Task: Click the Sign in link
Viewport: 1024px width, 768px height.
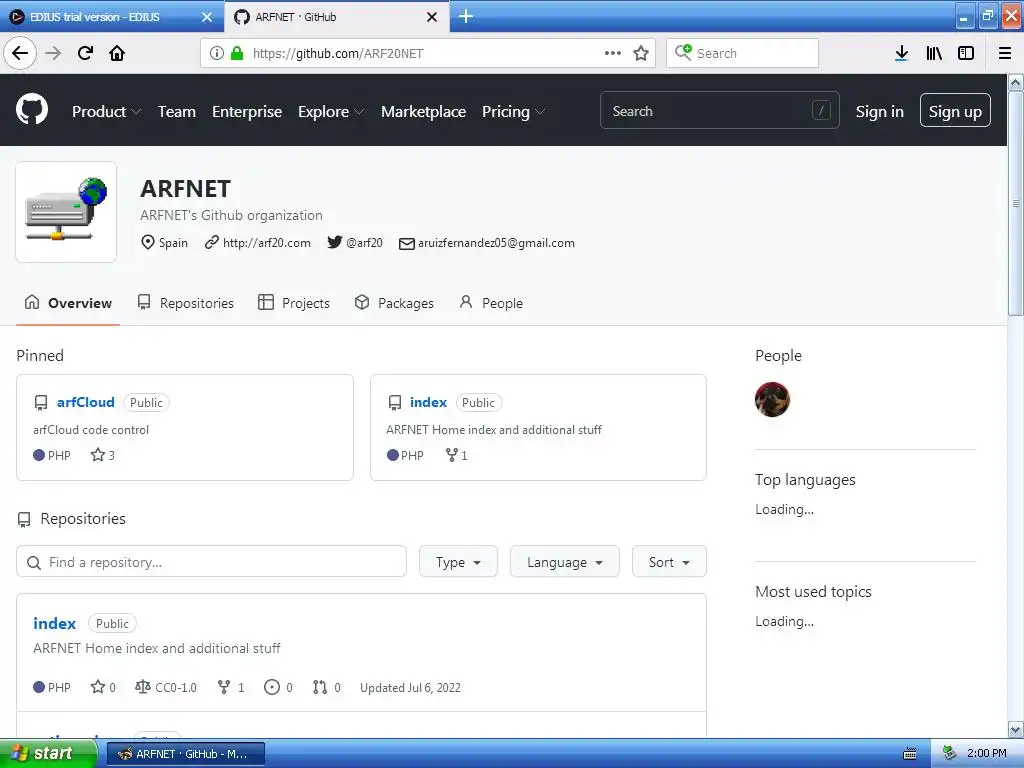Action: coord(880,112)
